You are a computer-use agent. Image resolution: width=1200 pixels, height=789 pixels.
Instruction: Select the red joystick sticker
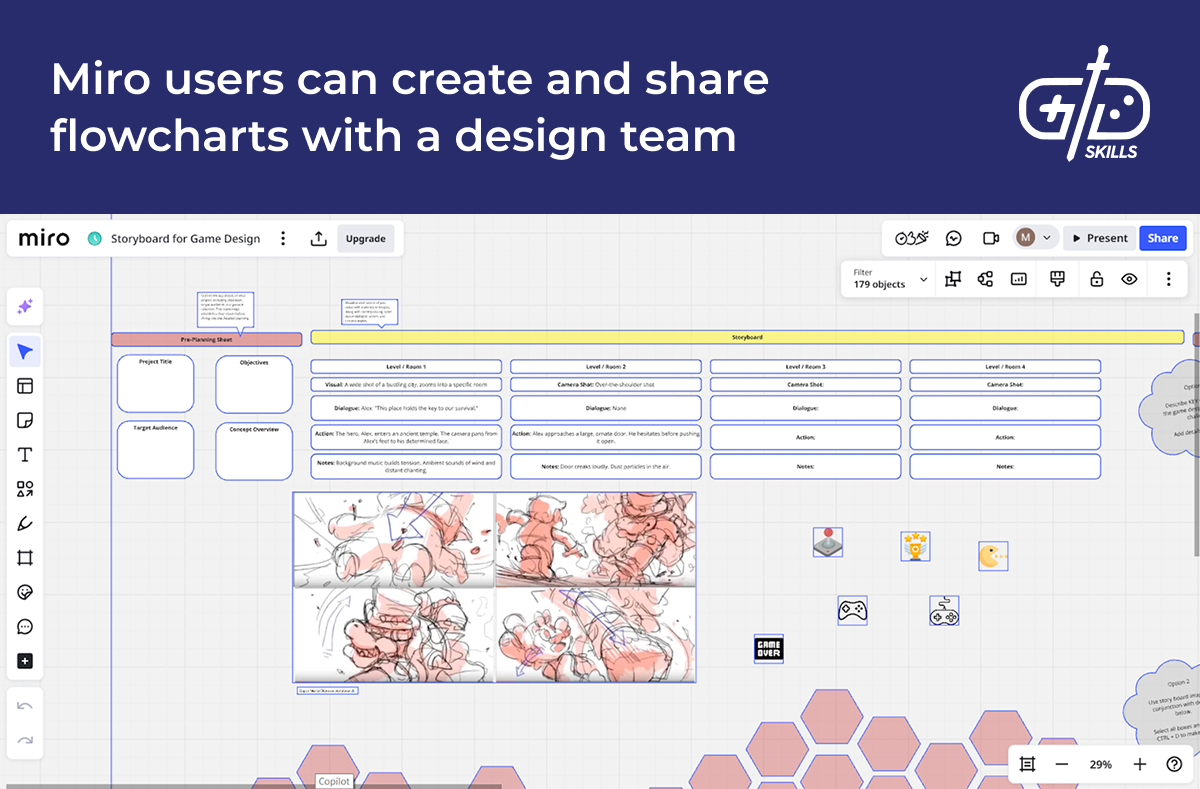pos(827,542)
